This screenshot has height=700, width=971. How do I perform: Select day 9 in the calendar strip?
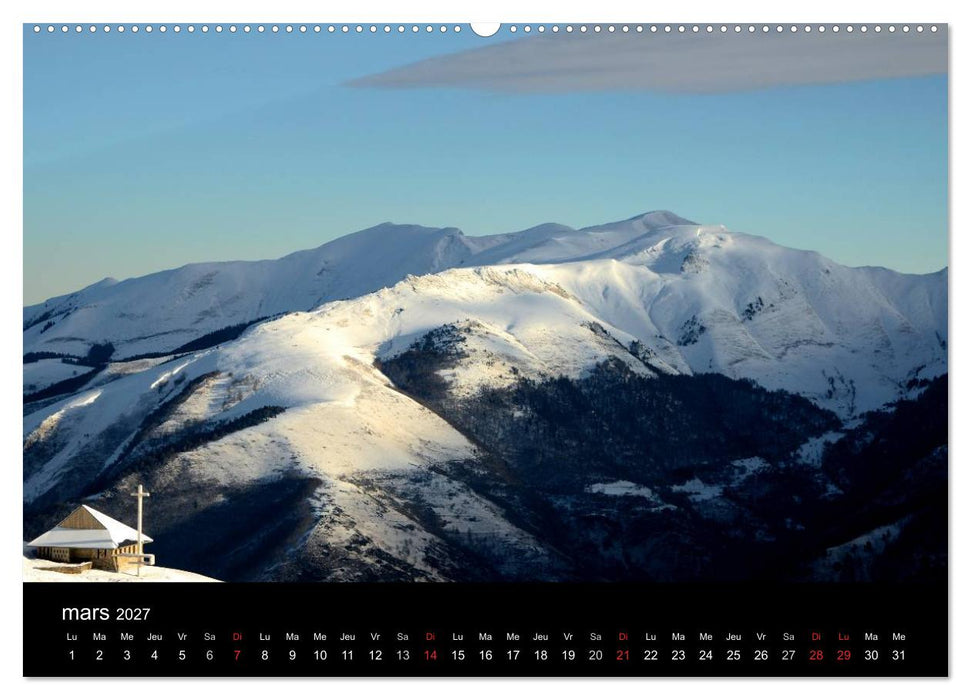tap(292, 655)
